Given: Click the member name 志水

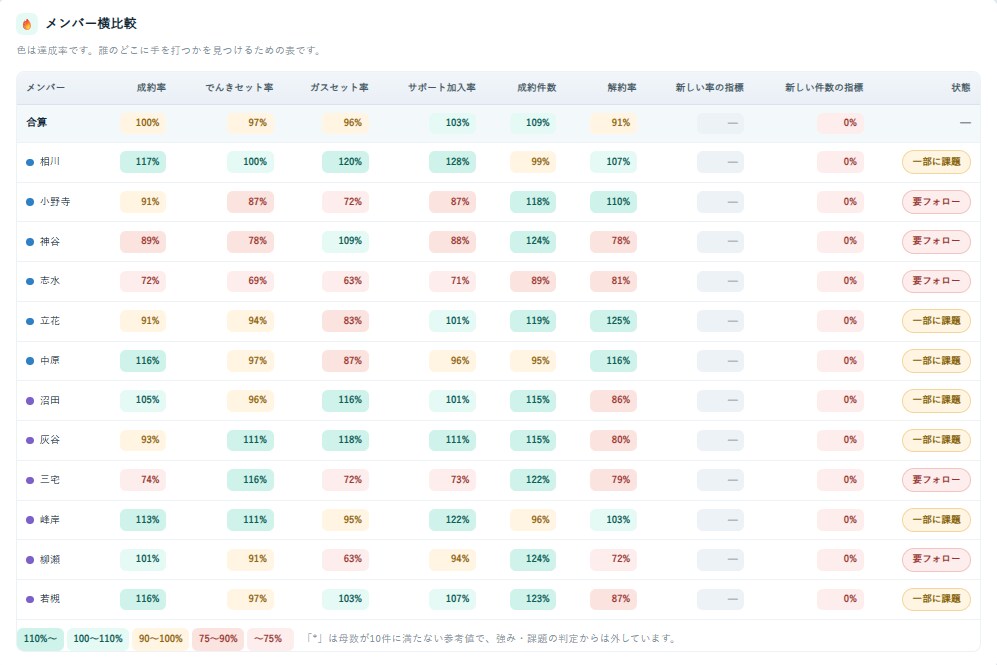Looking at the screenshot, I should pos(50,281).
